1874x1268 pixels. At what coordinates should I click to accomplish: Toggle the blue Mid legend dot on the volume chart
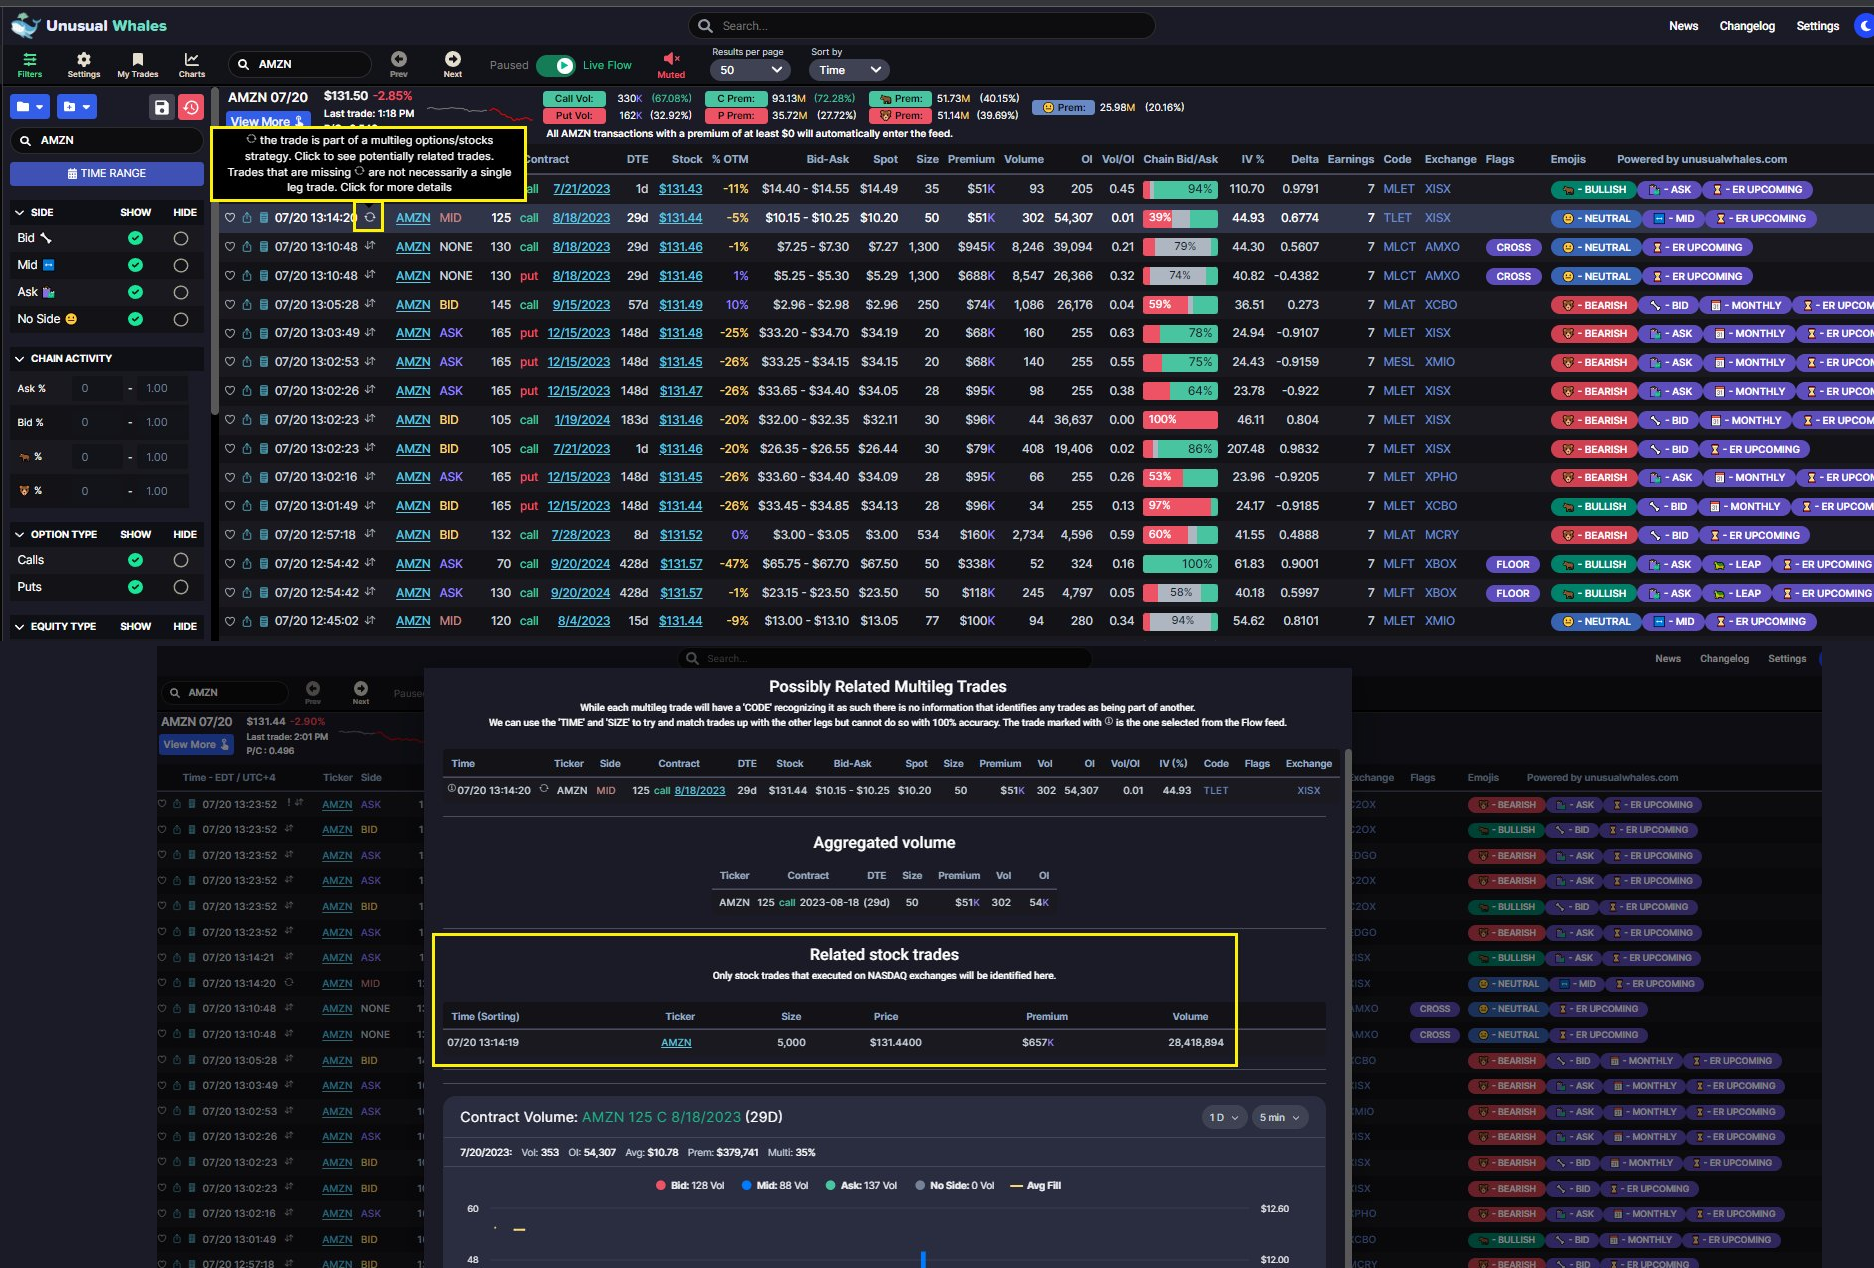747,1185
